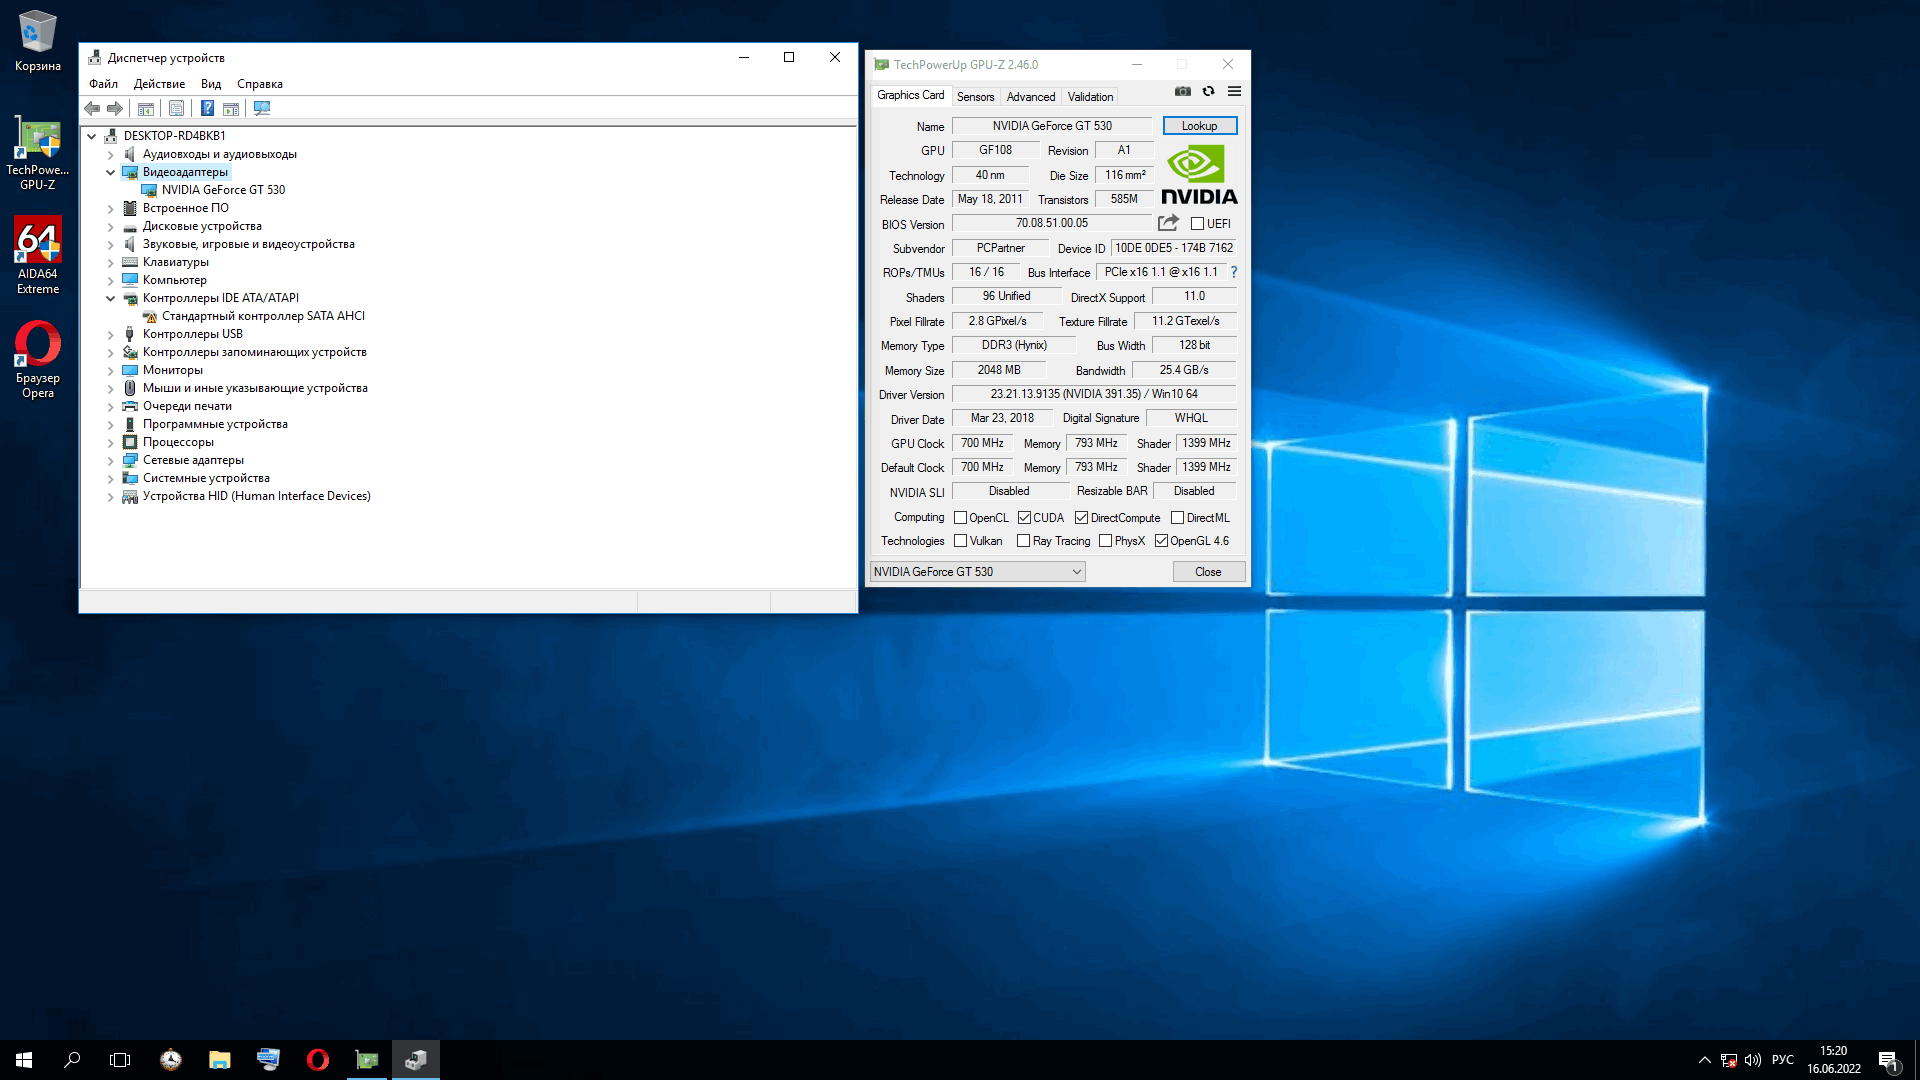Click the Back arrow in Device Manager toolbar
Viewport: 1920px width, 1080px height.
tap(92, 108)
